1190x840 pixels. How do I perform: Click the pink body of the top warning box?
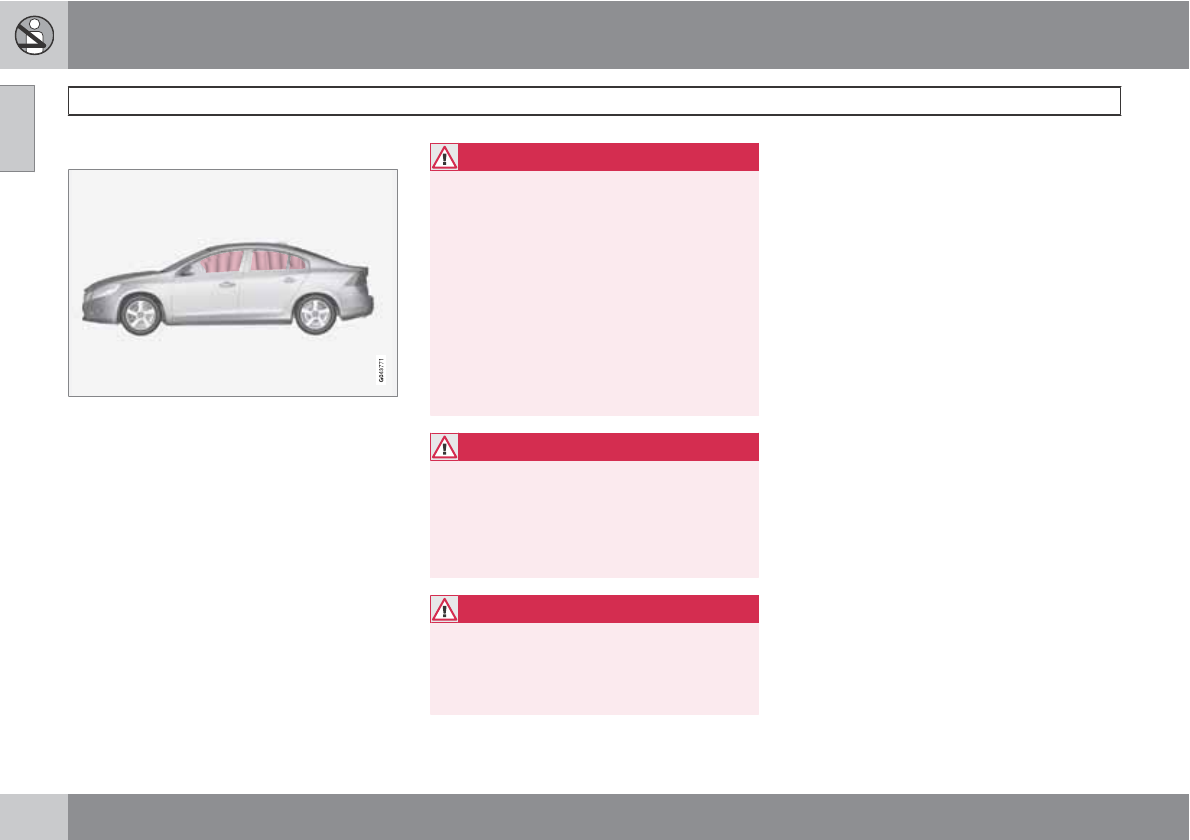pos(594,293)
